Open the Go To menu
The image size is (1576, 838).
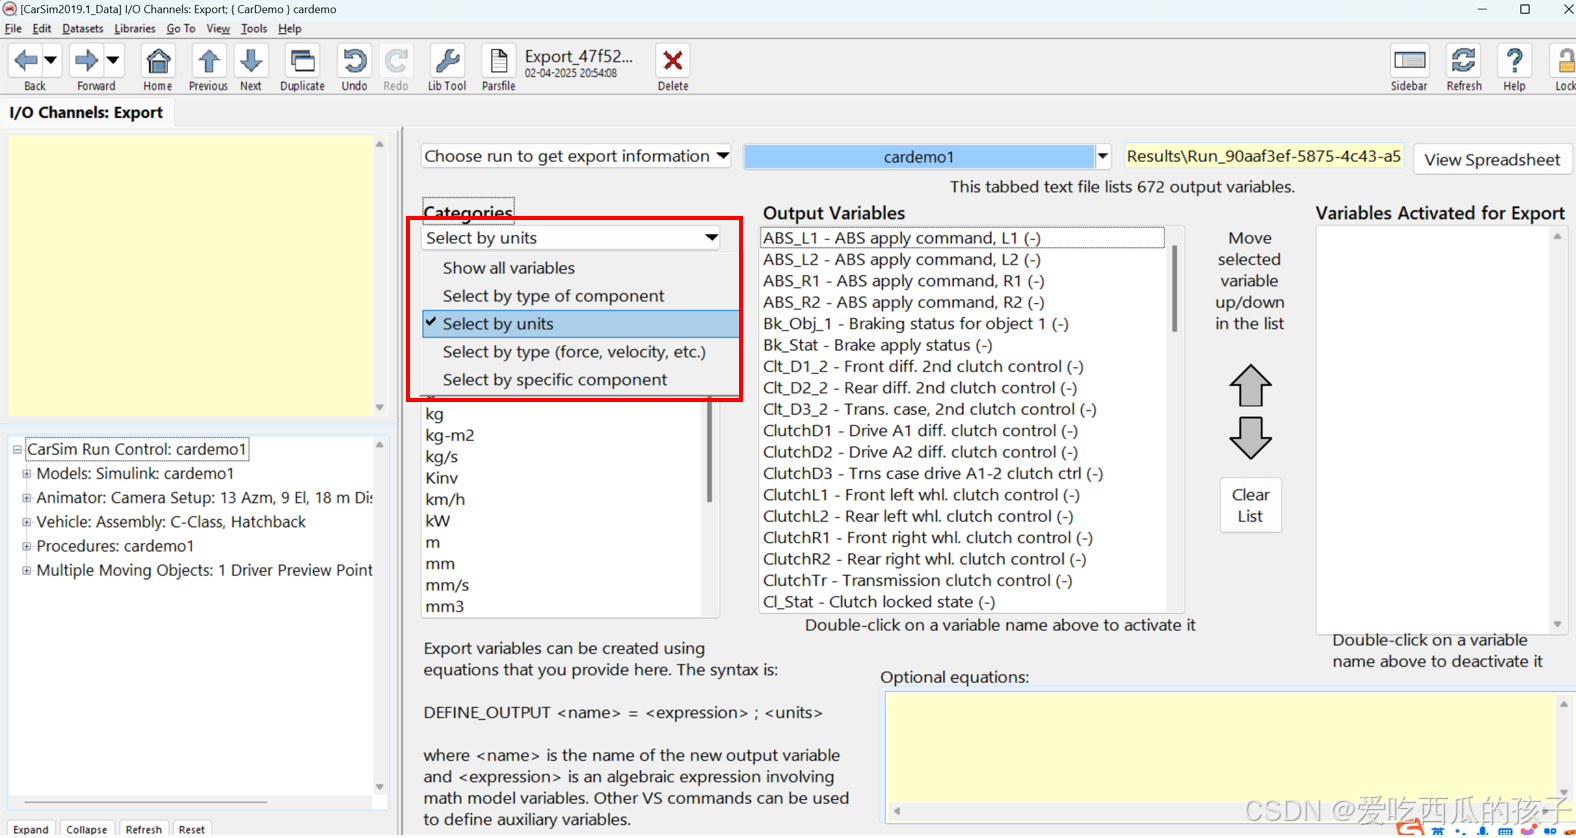click(x=181, y=29)
